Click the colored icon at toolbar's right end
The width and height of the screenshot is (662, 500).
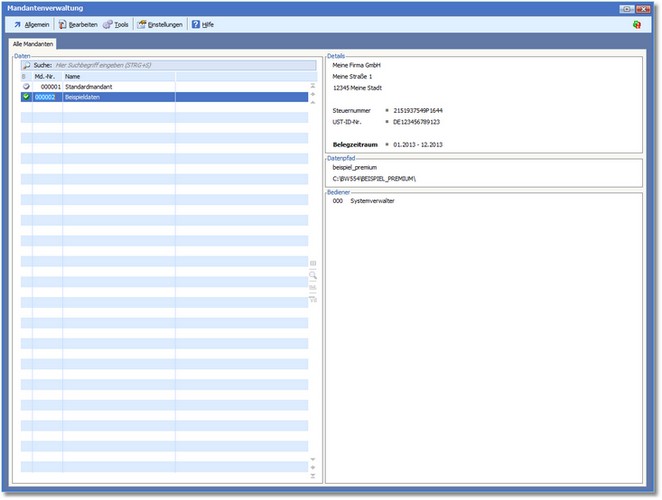[637, 24]
